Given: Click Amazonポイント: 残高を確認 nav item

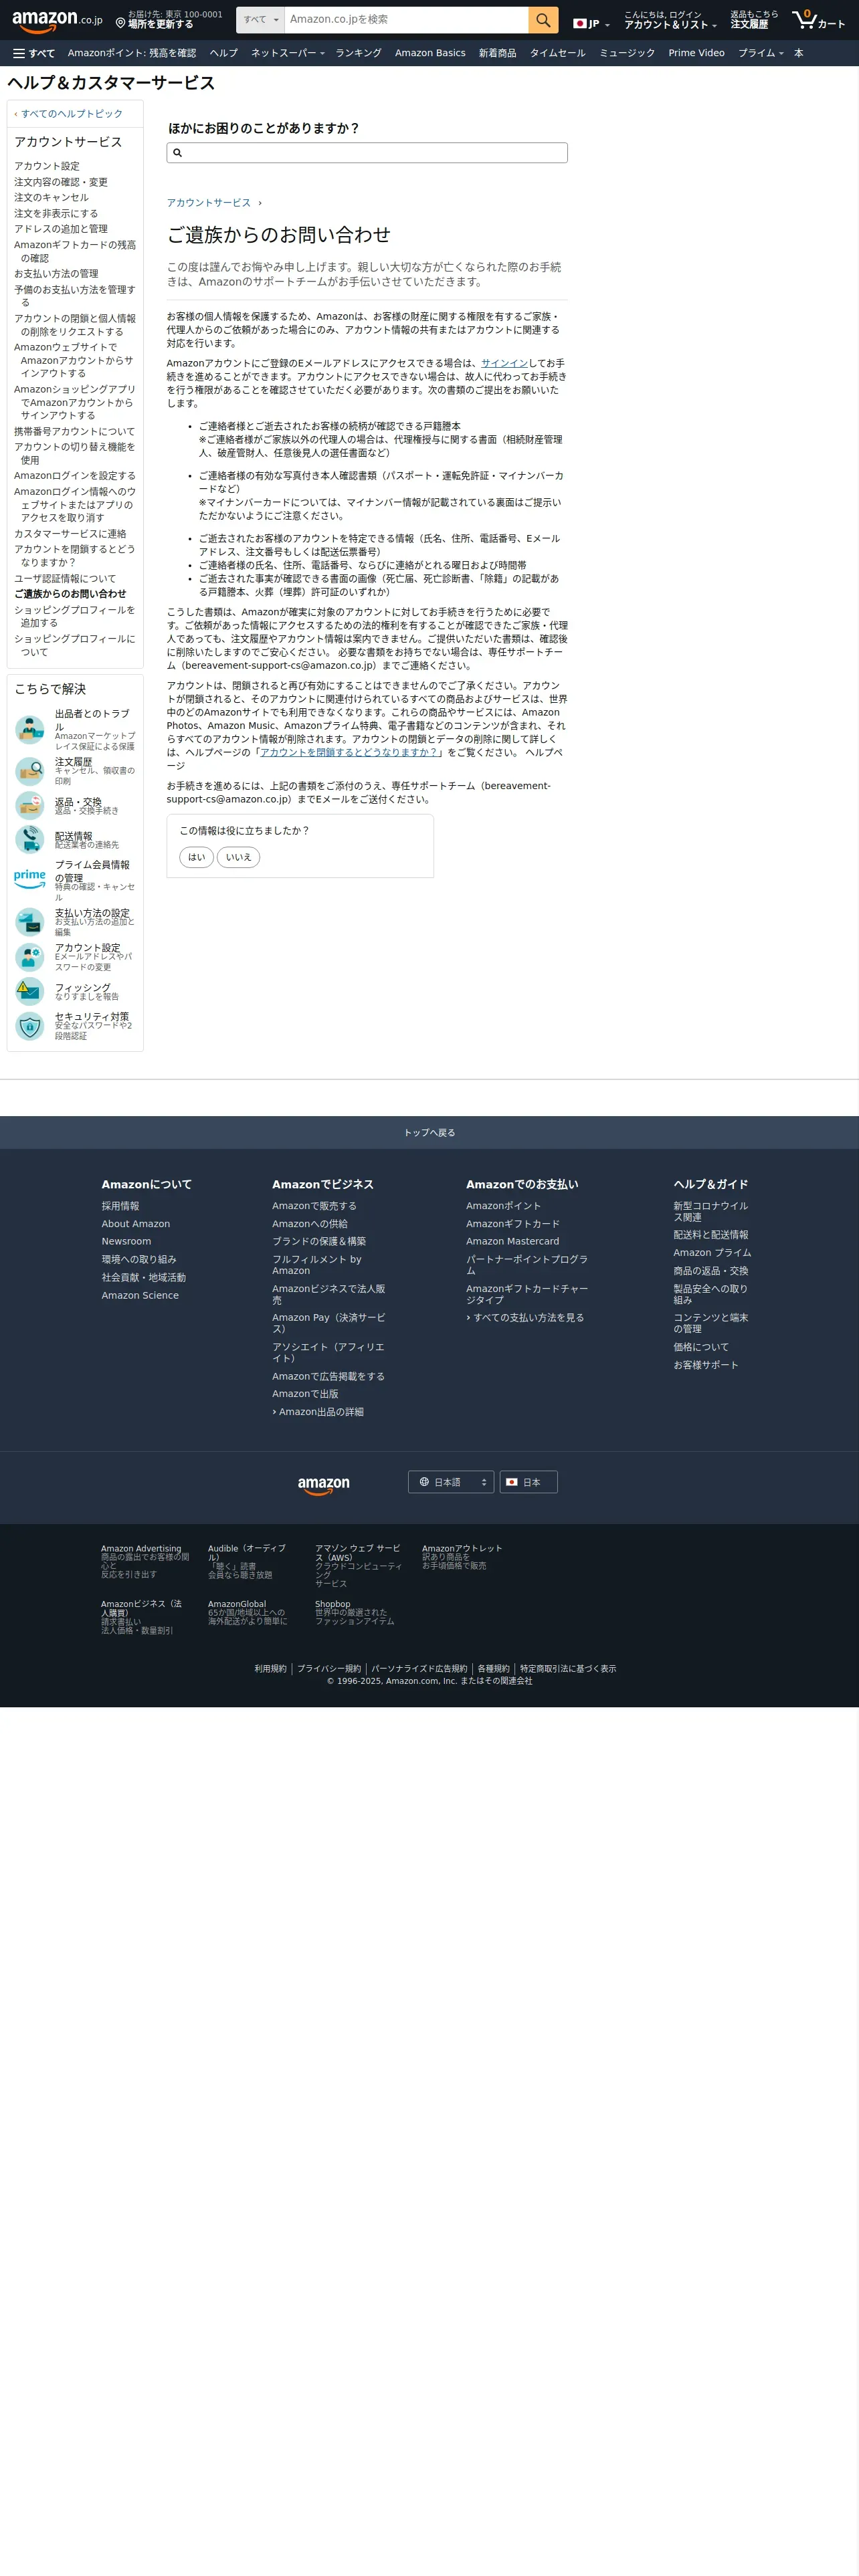Looking at the screenshot, I should coord(132,53).
